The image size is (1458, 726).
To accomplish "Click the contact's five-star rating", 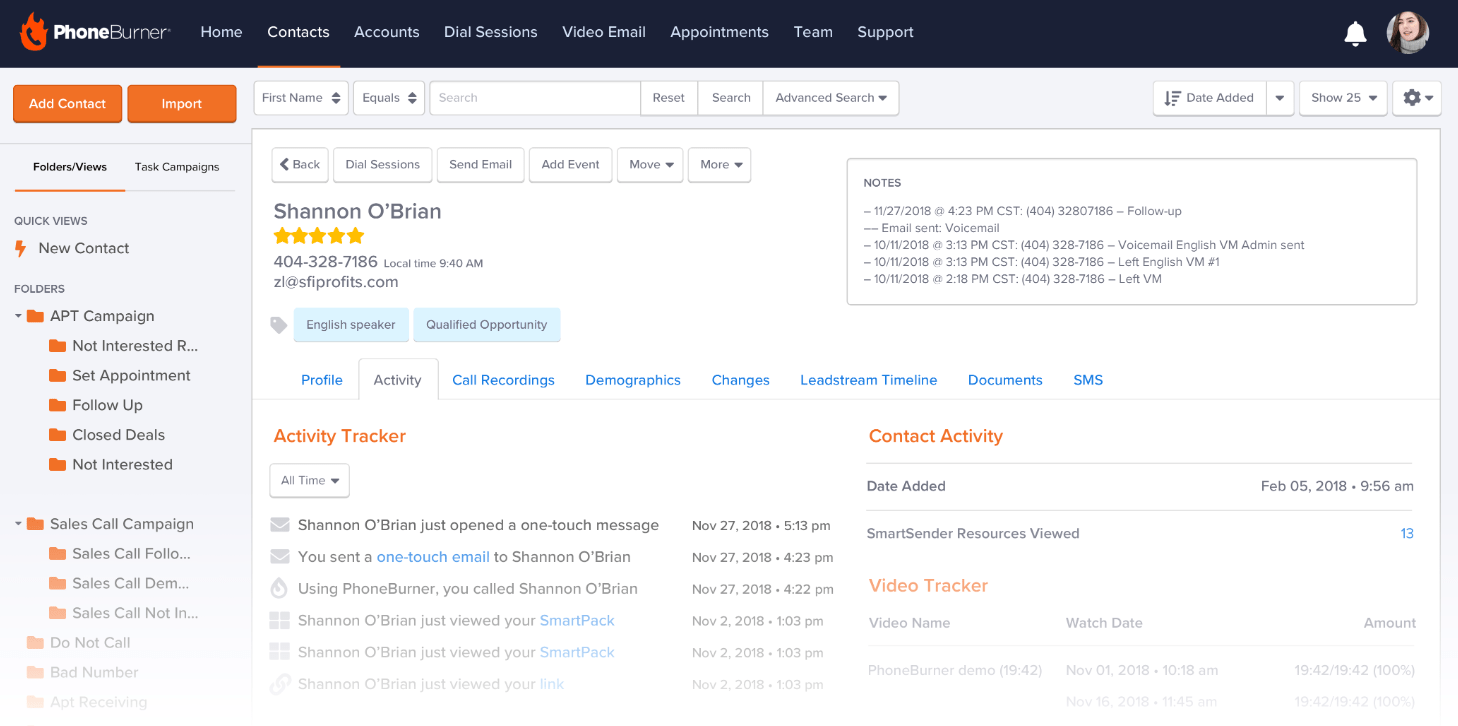I will (x=319, y=236).
